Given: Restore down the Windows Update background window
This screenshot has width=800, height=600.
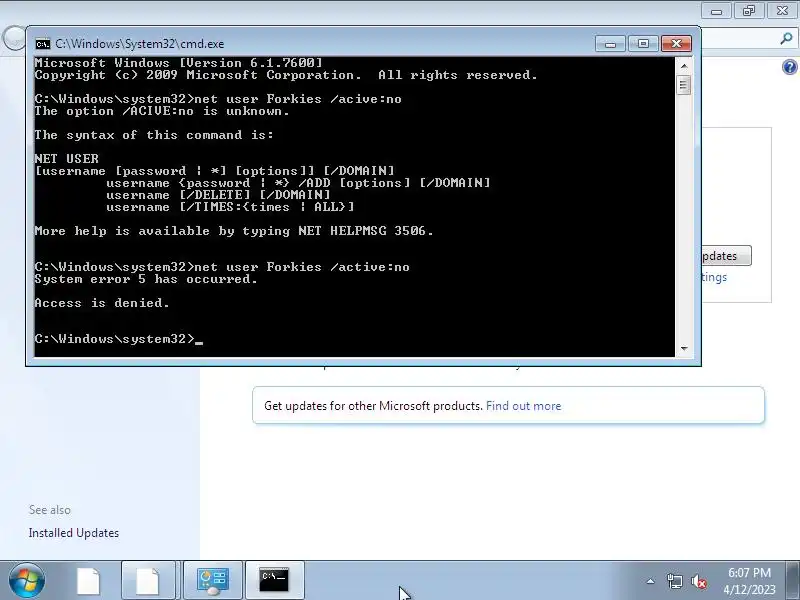Looking at the screenshot, I should (x=749, y=11).
